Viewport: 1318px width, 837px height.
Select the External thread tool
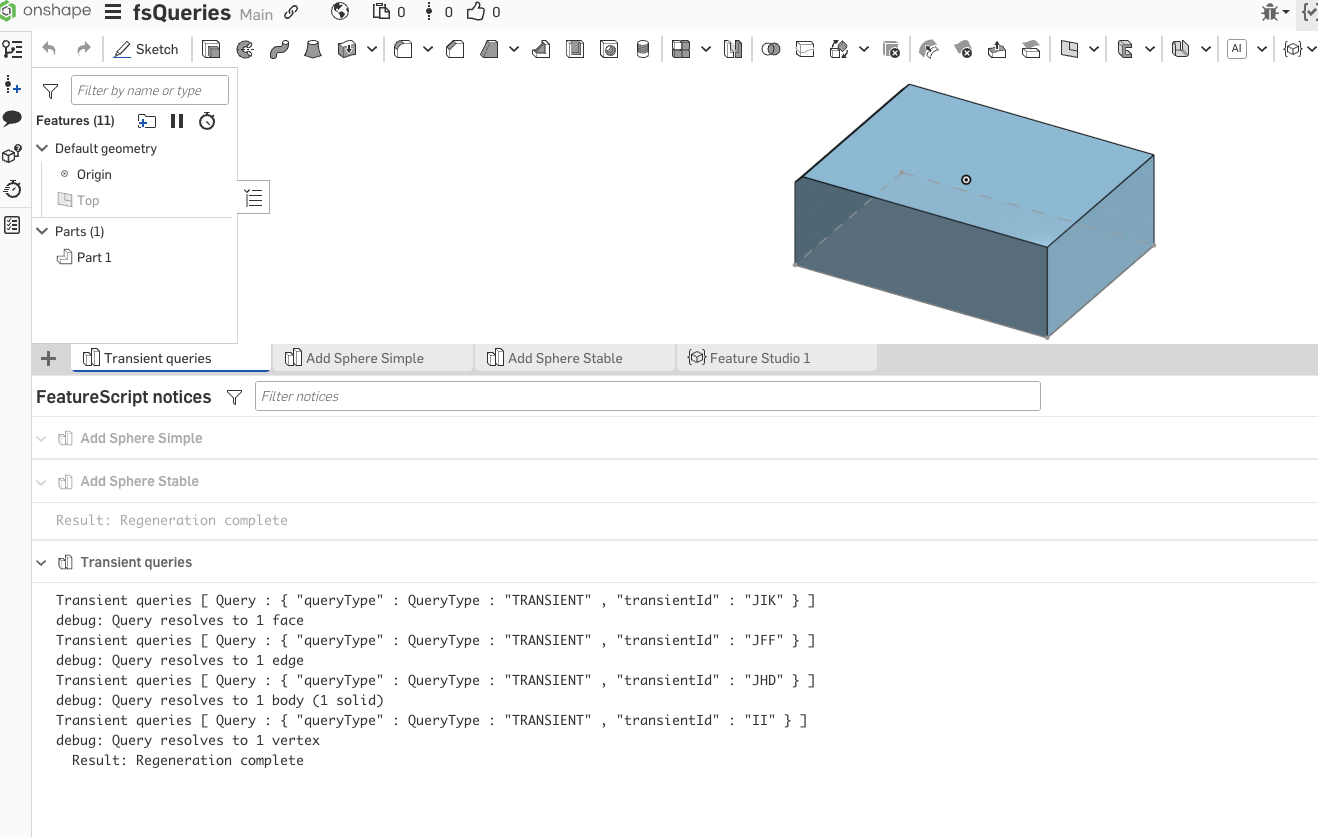click(643, 49)
